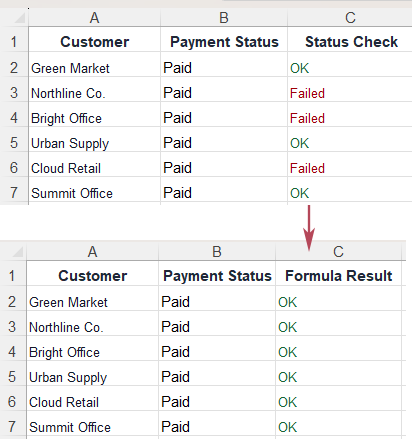Select 'Summit Office' cell in Formula Result sheet
The image size is (412, 441).
[x=92, y=423]
